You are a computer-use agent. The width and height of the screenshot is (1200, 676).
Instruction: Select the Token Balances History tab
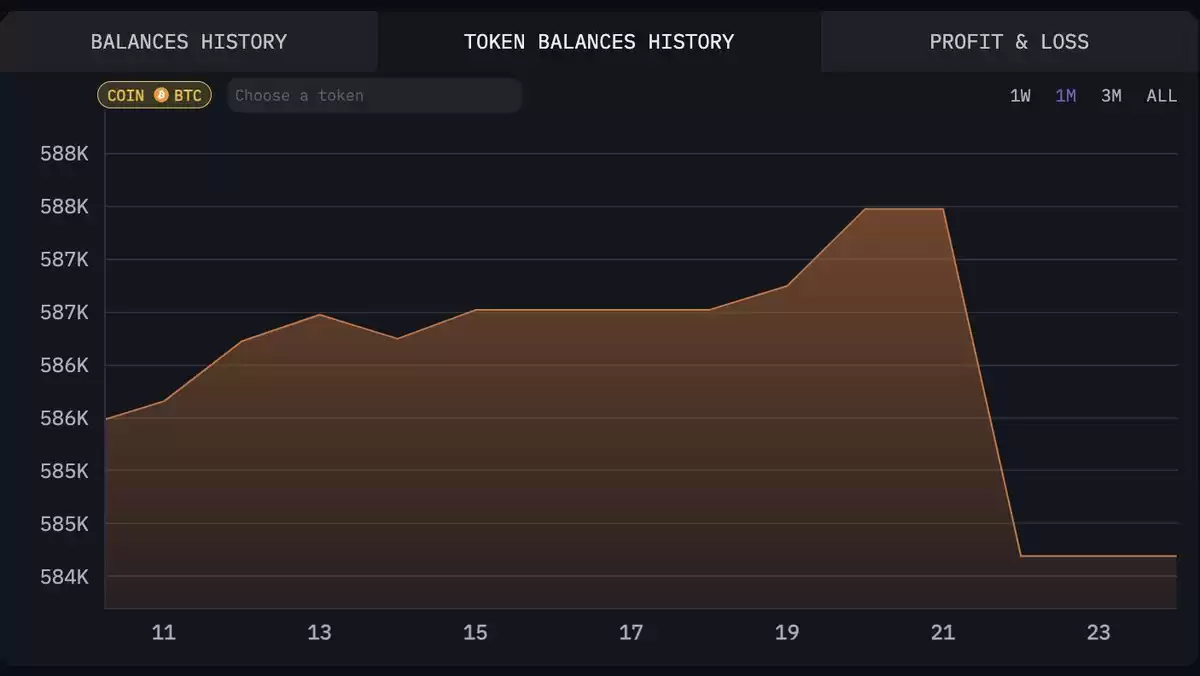pyautogui.click(x=599, y=42)
